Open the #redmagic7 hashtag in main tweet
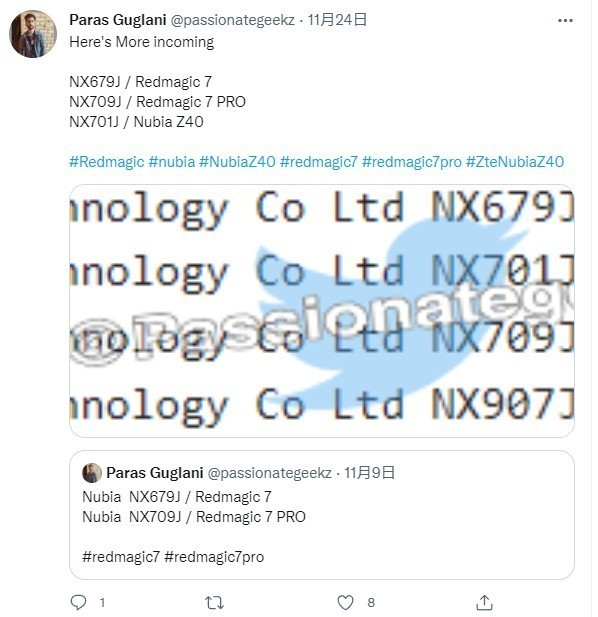The height and width of the screenshot is (617, 598). 319,162
